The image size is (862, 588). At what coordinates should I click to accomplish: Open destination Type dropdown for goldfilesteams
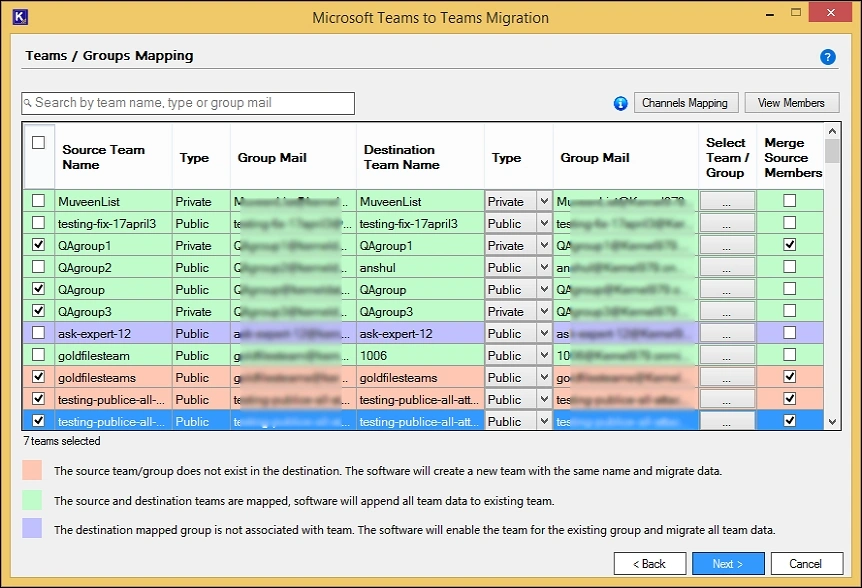[x=544, y=377]
